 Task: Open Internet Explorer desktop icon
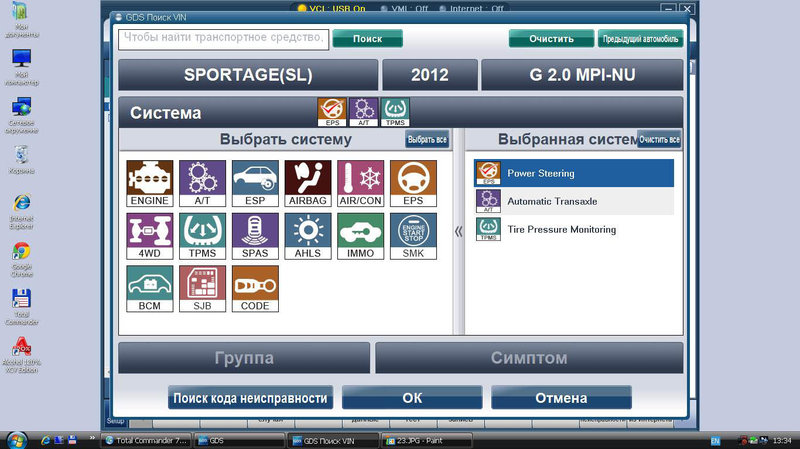coord(21,211)
